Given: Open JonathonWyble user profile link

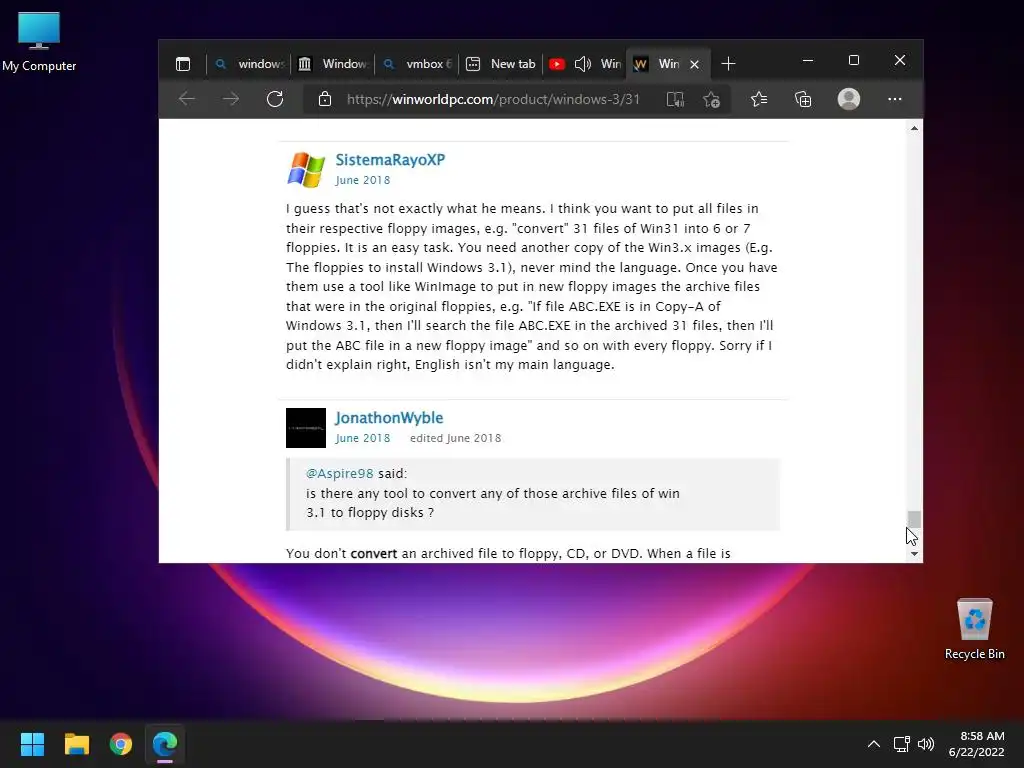Looking at the screenshot, I should click(x=389, y=418).
